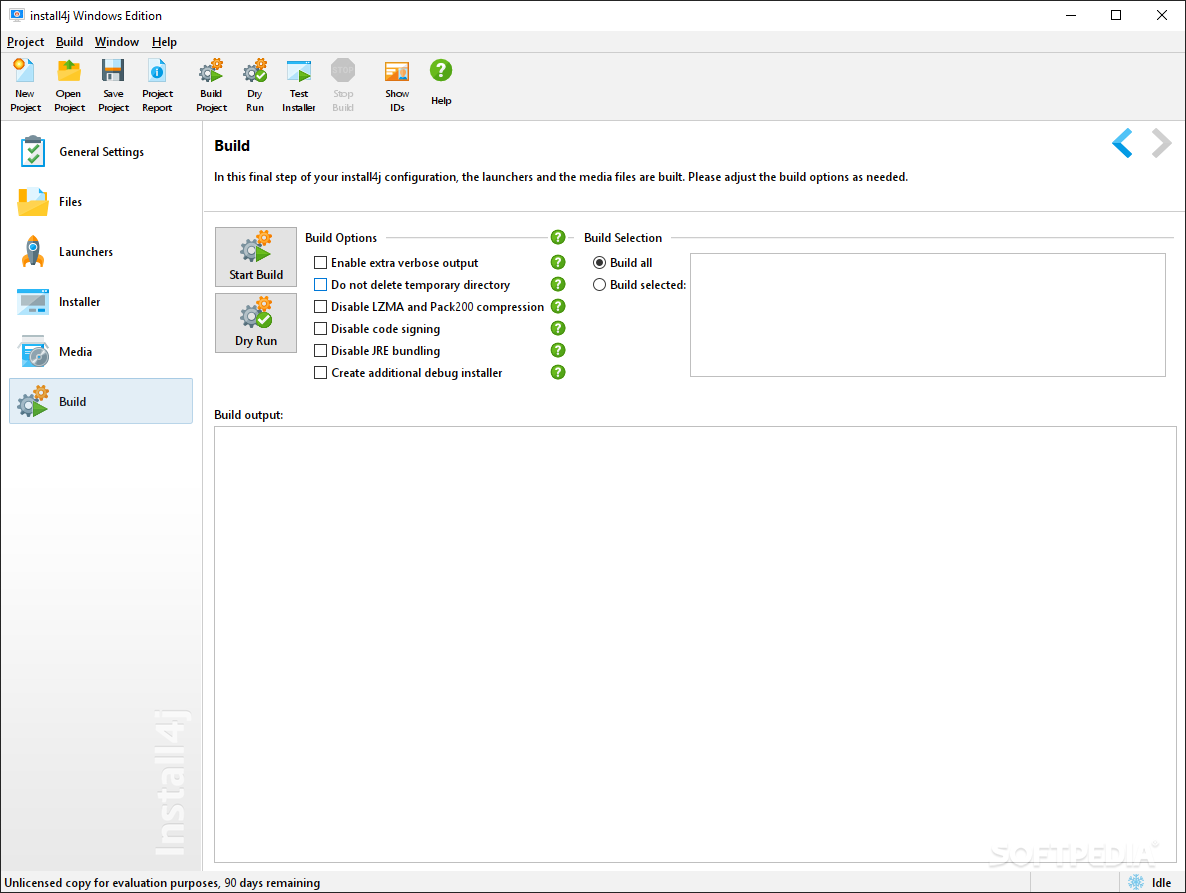The image size is (1186, 893).
Task: Show help for LZMA and Pack200 compression option
Action: 558,306
